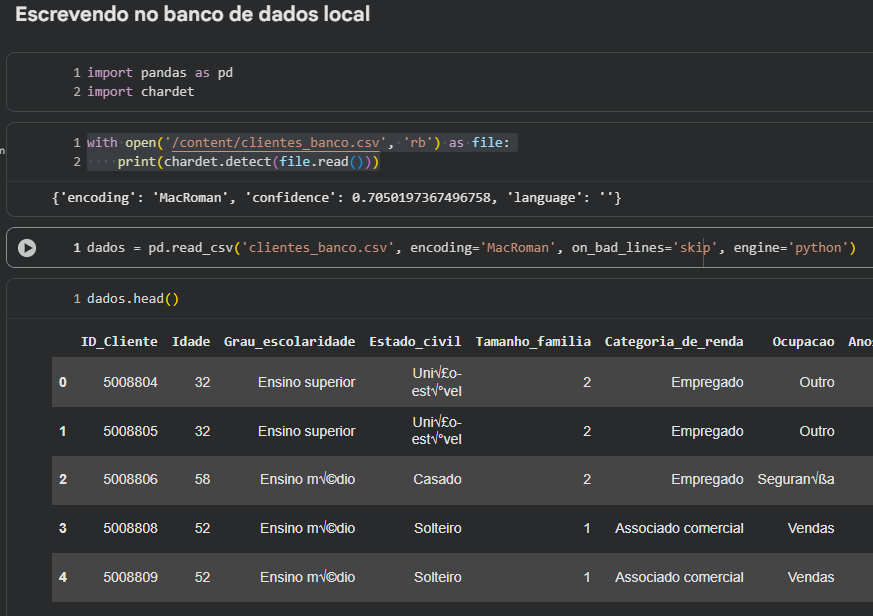Click on the 'import chardet' code line
The image size is (873, 616).
(x=140, y=91)
